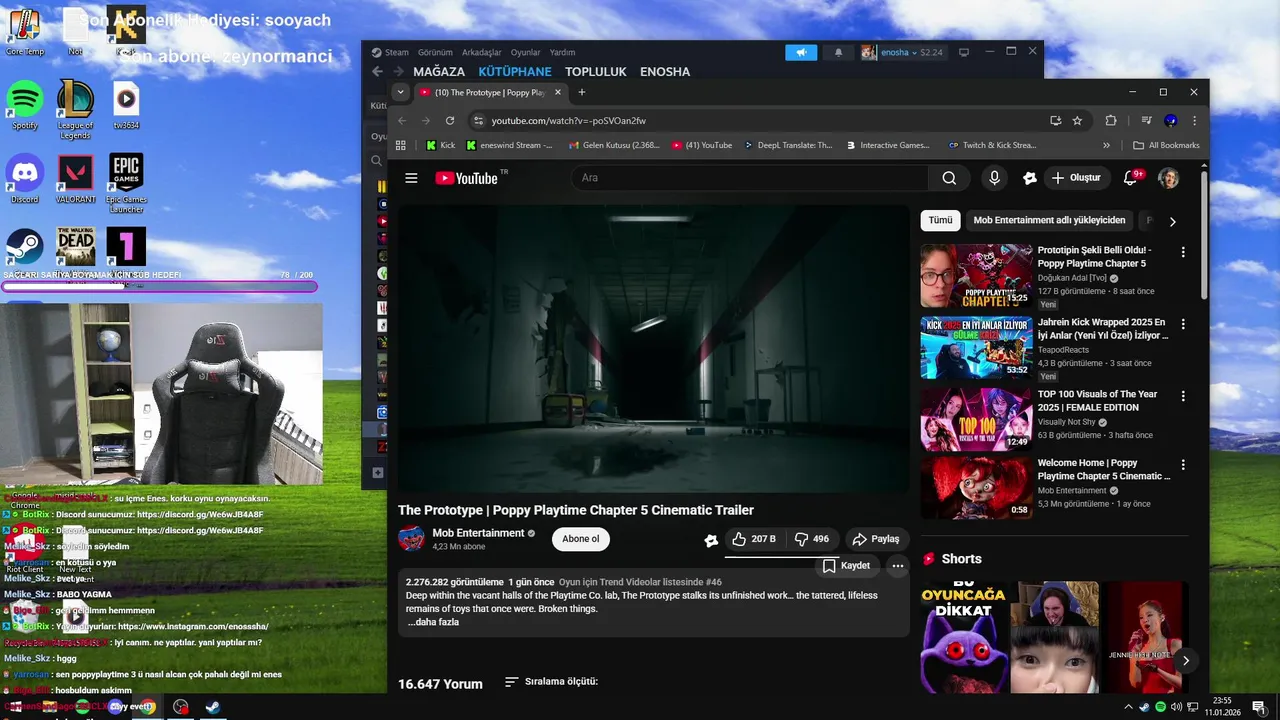Screen dimensions: 1280x720
Task: Dislike the video showing 496
Action: pyautogui.click(x=812, y=539)
